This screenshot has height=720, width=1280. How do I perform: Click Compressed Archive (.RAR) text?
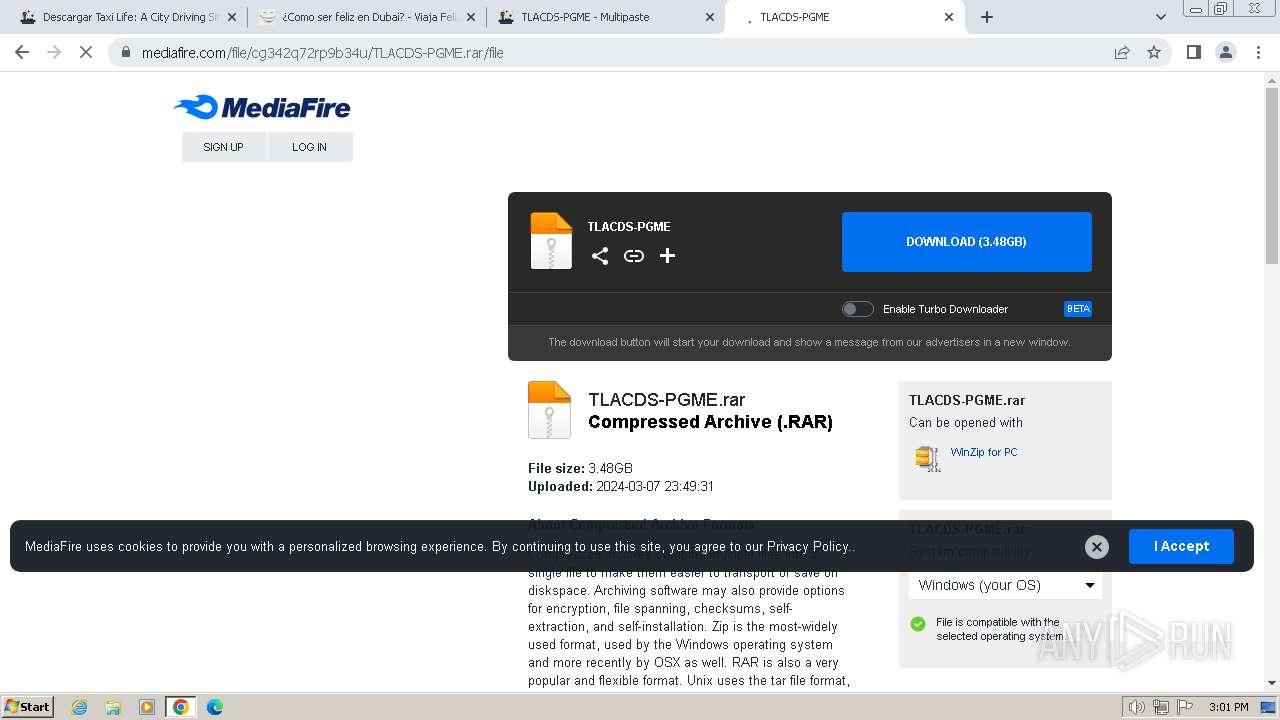710,422
